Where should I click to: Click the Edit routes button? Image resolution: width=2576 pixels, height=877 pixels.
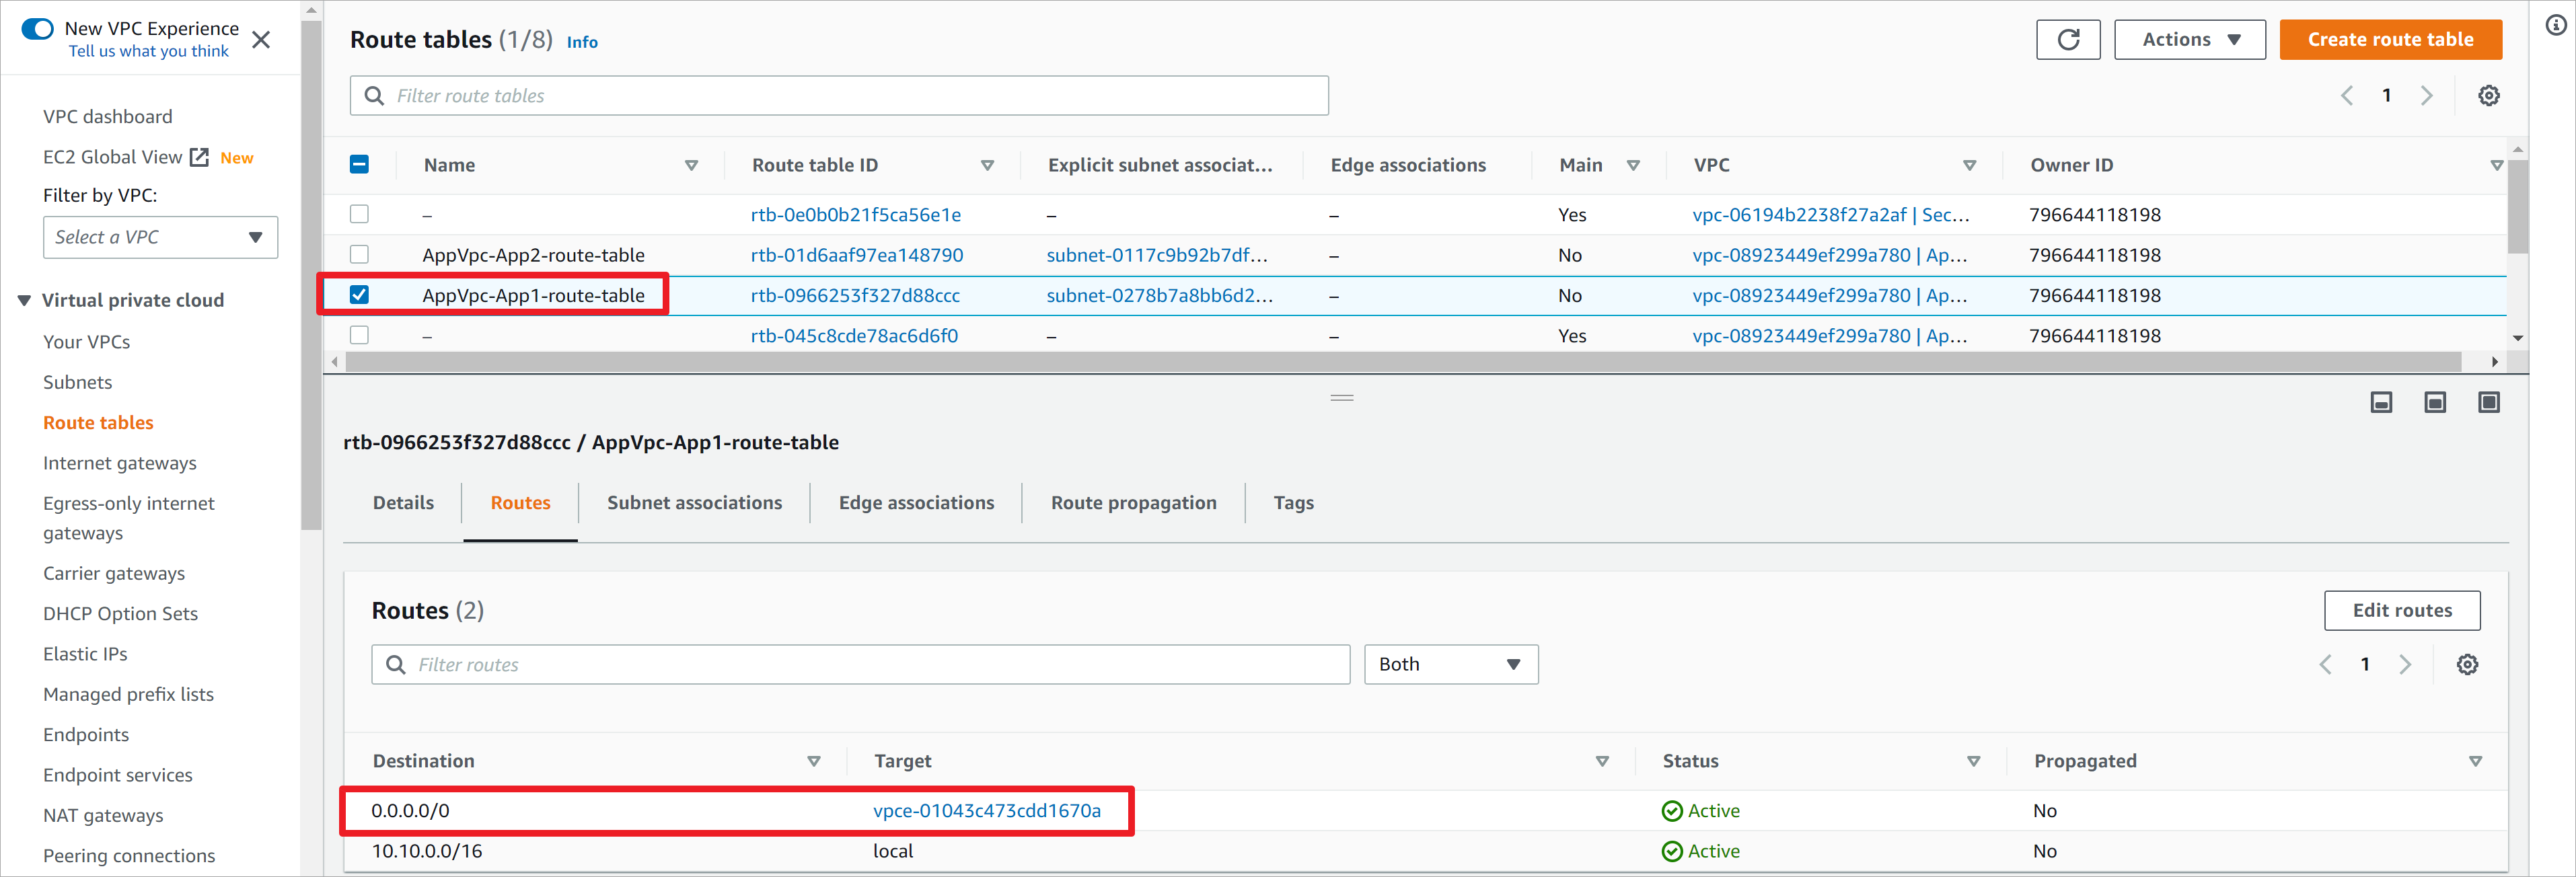2401,611
